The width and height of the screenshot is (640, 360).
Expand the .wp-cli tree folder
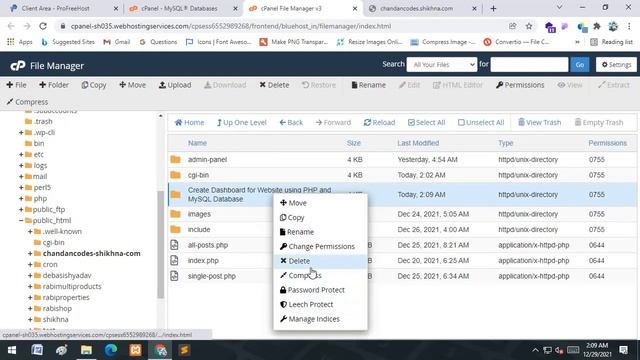pos(21,132)
